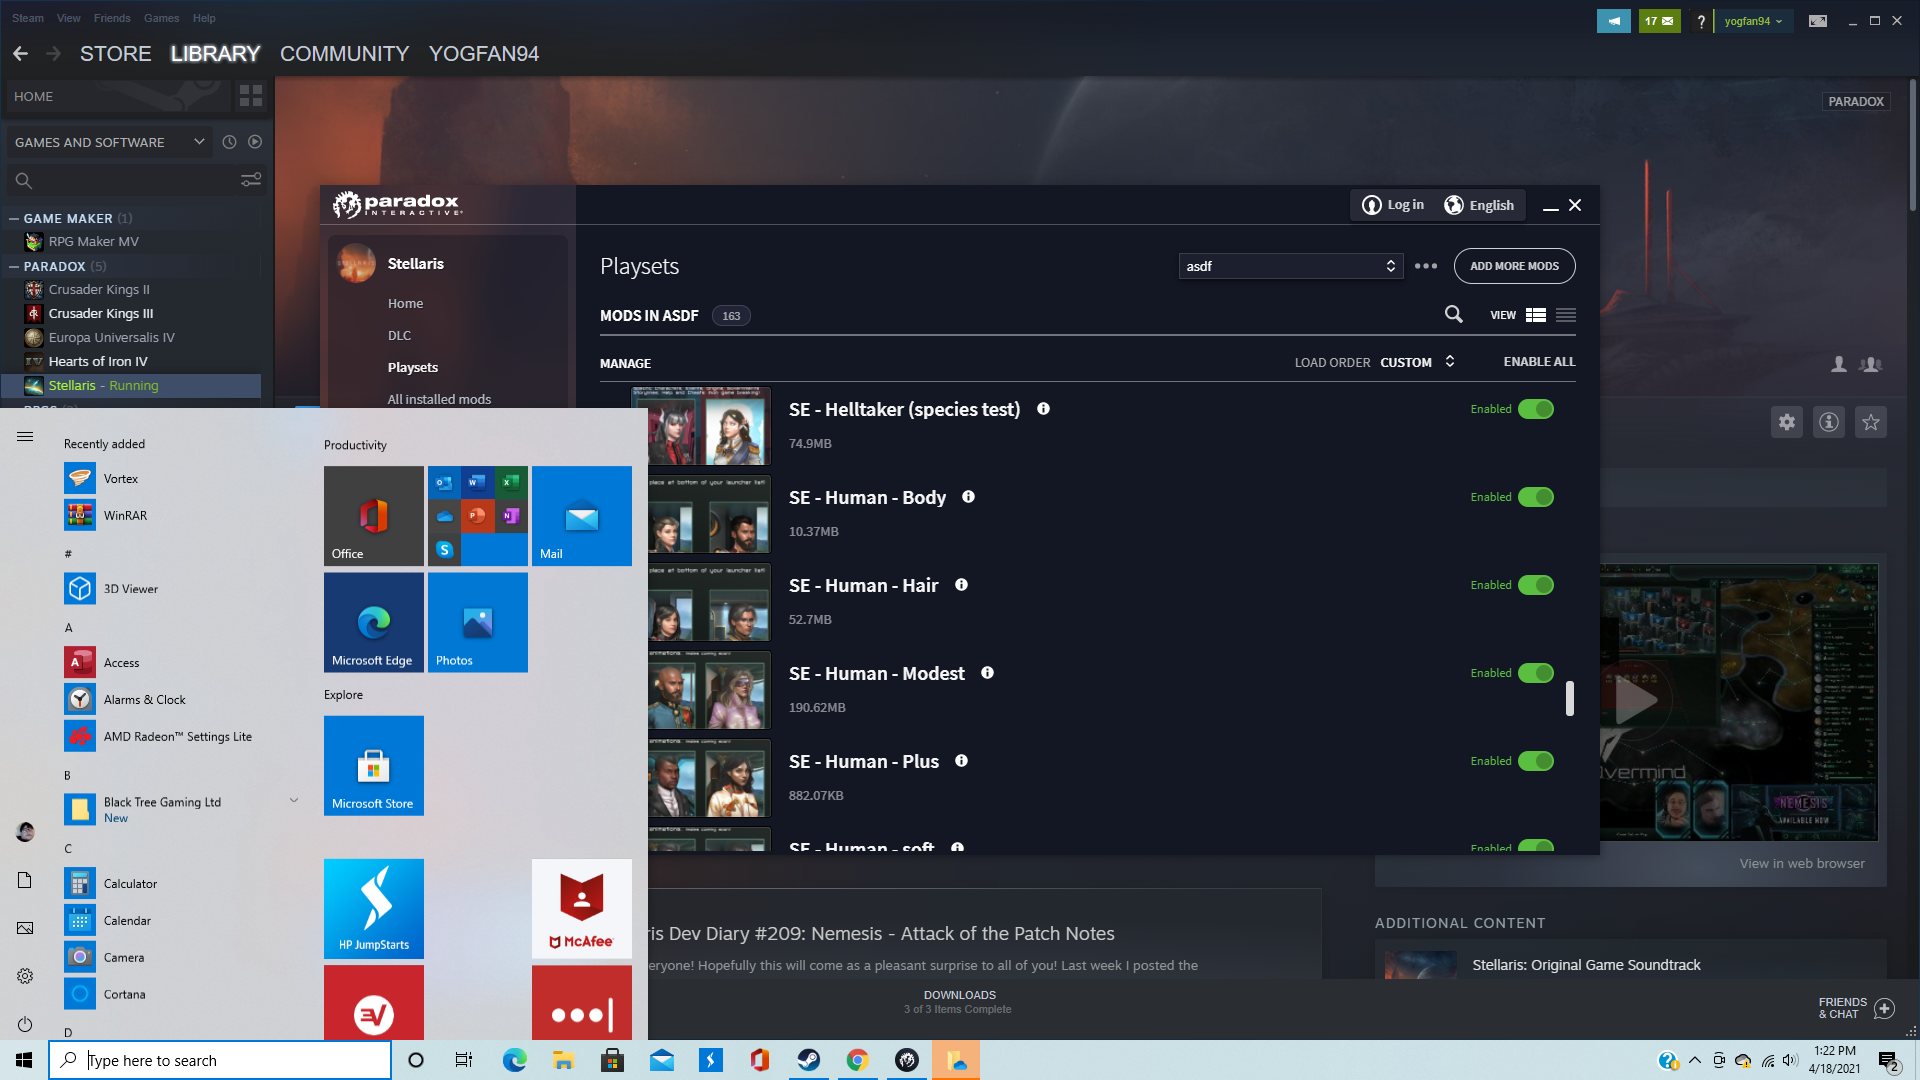Disable the SE - Human - Hair mod

coord(1536,585)
